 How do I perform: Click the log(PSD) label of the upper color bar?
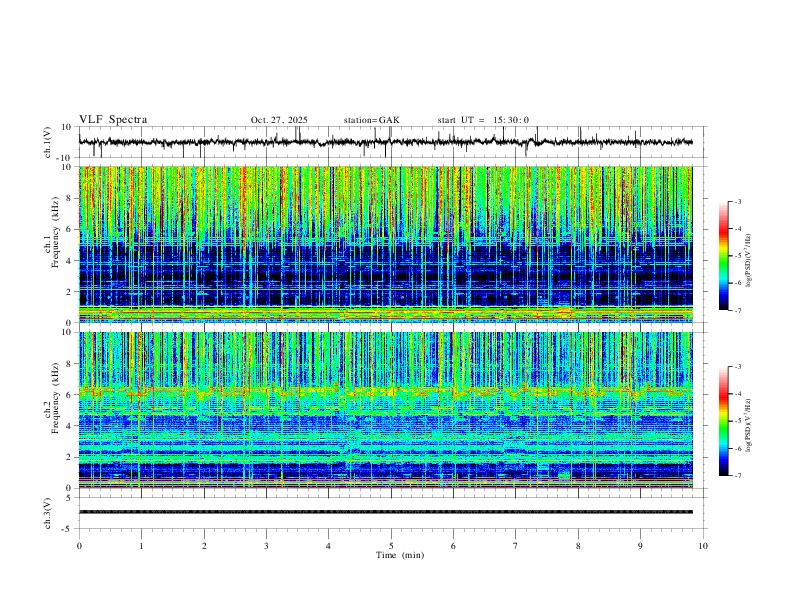[748, 261]
